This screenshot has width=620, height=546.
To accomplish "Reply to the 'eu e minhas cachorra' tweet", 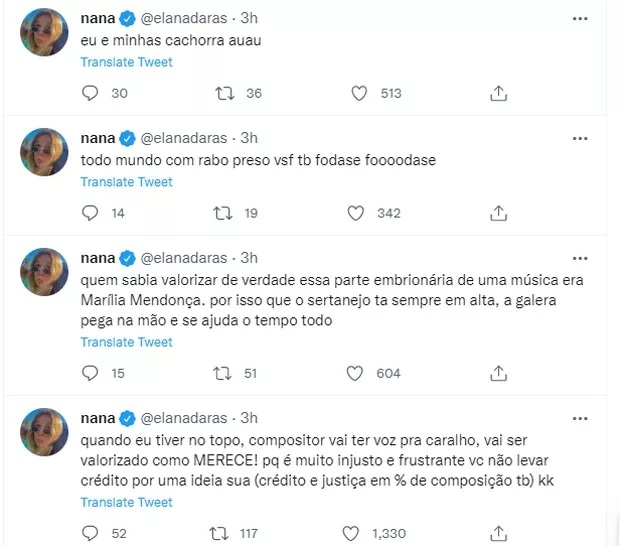I will (90, 93).
